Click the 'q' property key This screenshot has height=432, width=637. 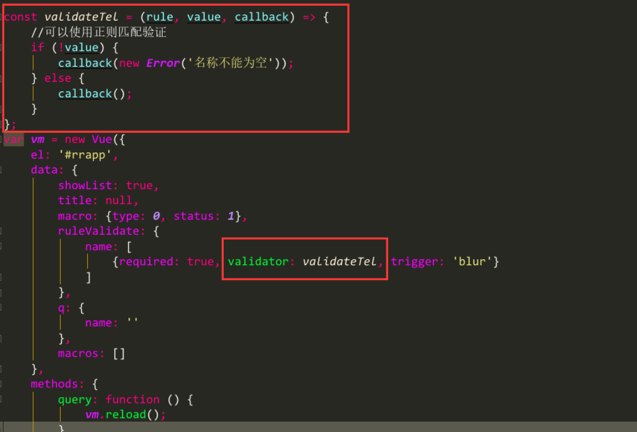coord(61,308)
